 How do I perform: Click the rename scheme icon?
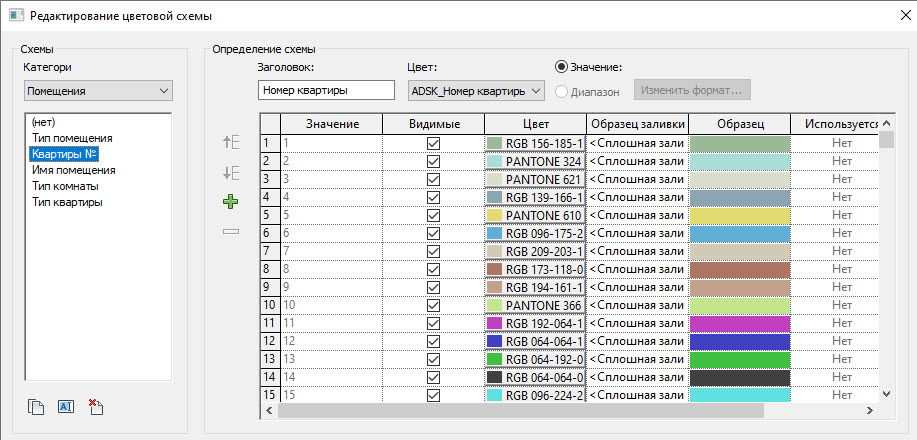click(66, 407)
